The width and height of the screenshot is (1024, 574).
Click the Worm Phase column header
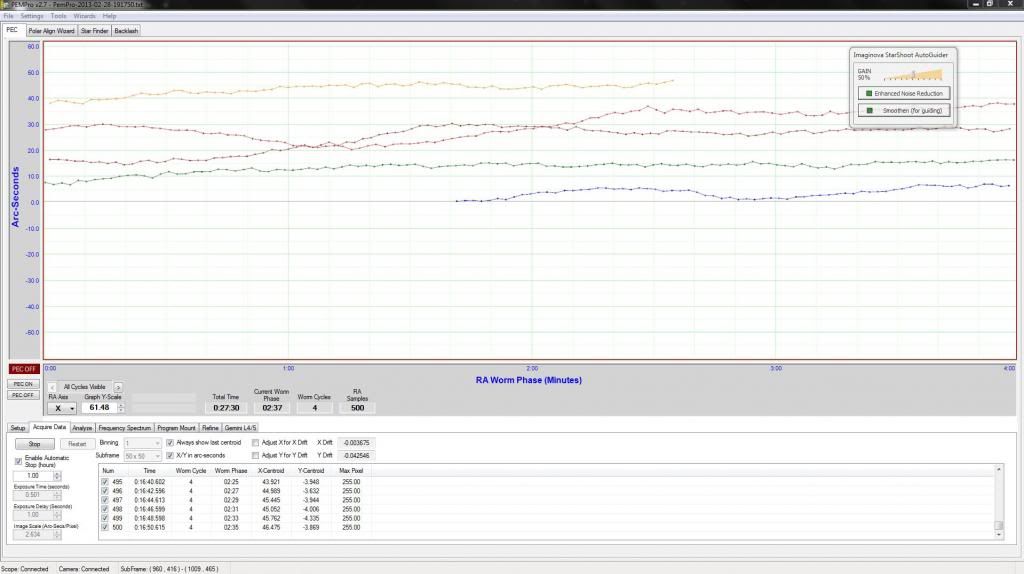click(x=231, y=471)
